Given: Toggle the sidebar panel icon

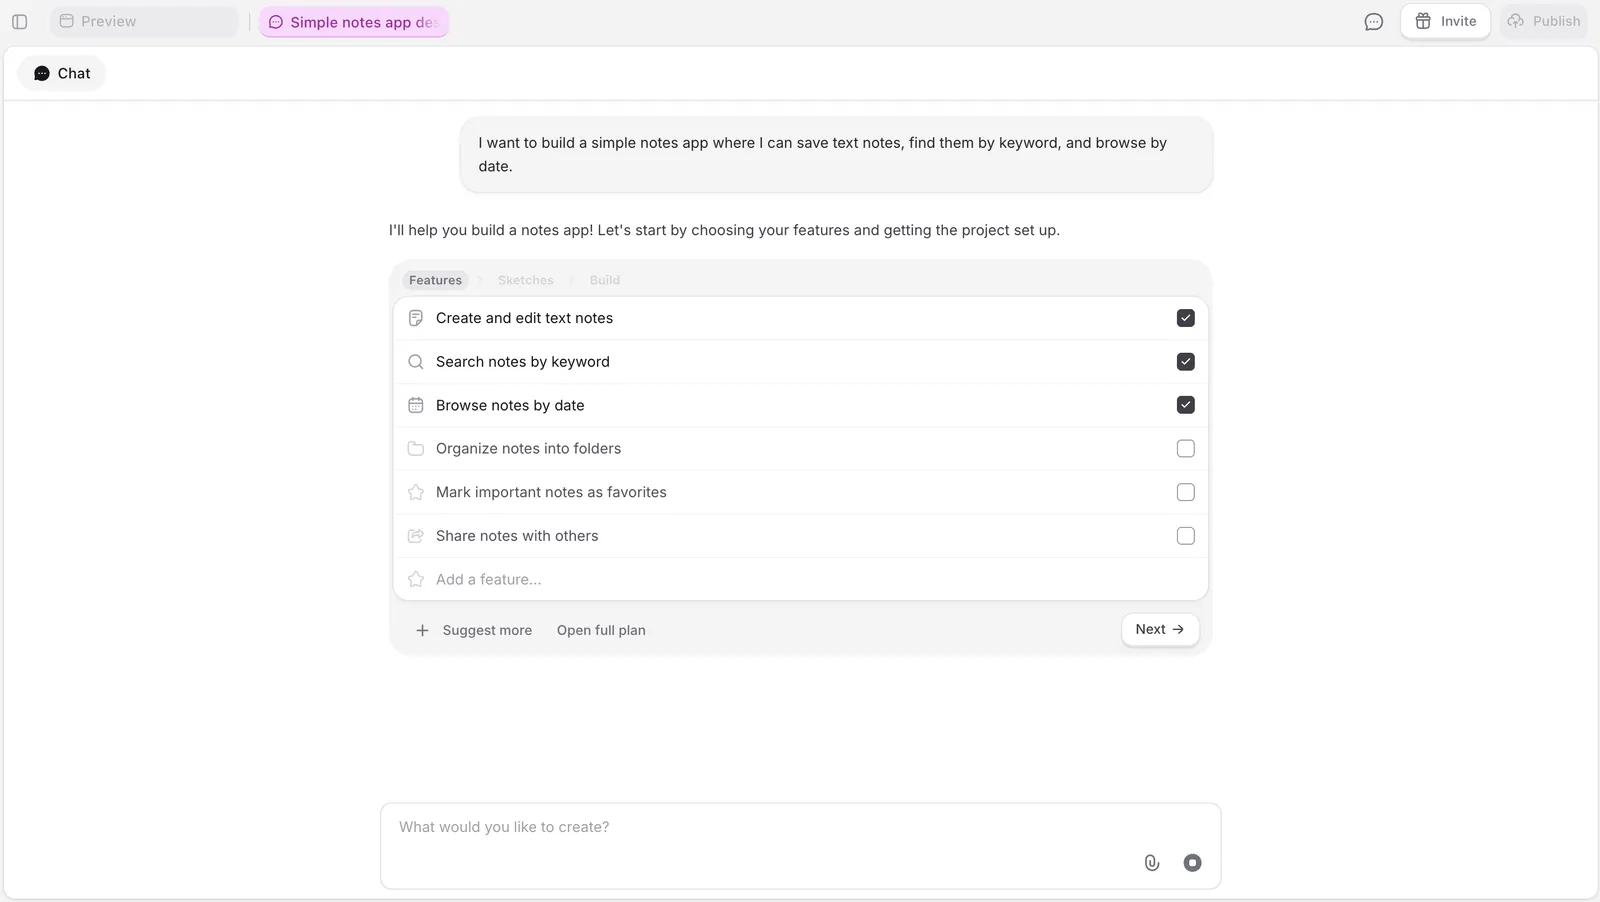Looking at the screenshot, I should coord(19,21).
